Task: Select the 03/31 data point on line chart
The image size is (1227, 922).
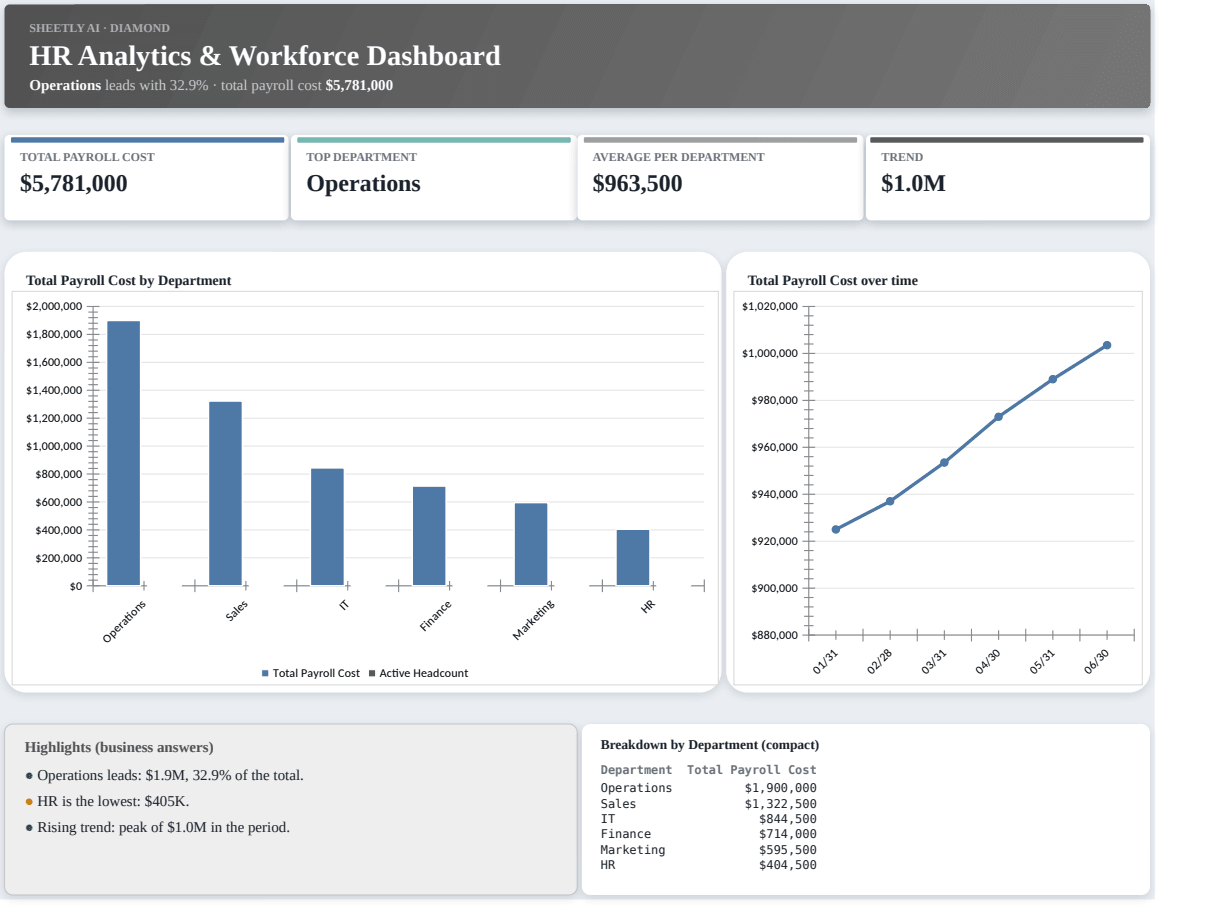Action: (x=944, y=462)
